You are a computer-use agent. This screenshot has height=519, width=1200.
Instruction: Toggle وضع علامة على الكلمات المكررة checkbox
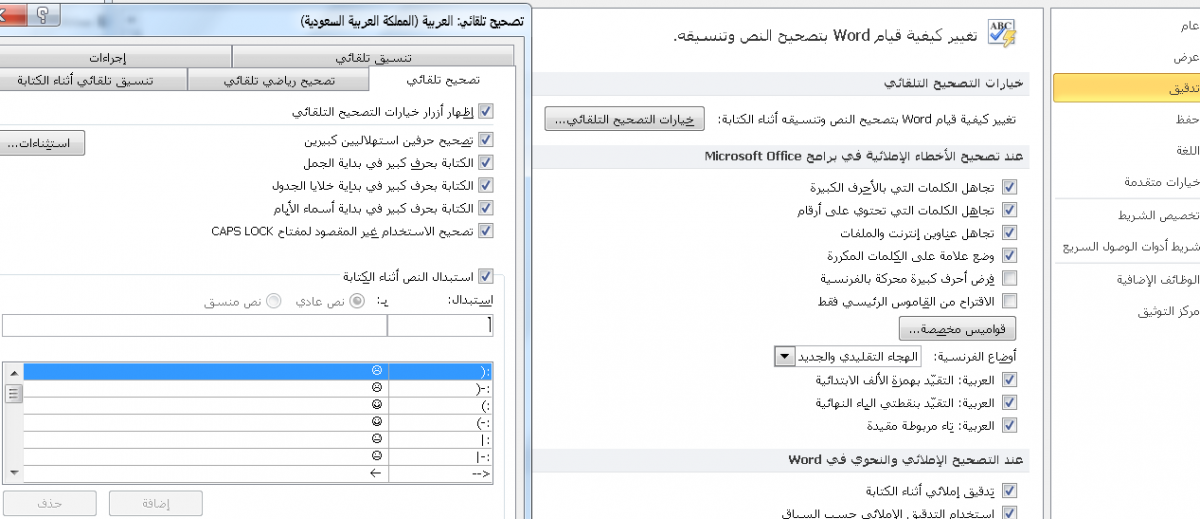[x=1009, y=256]
